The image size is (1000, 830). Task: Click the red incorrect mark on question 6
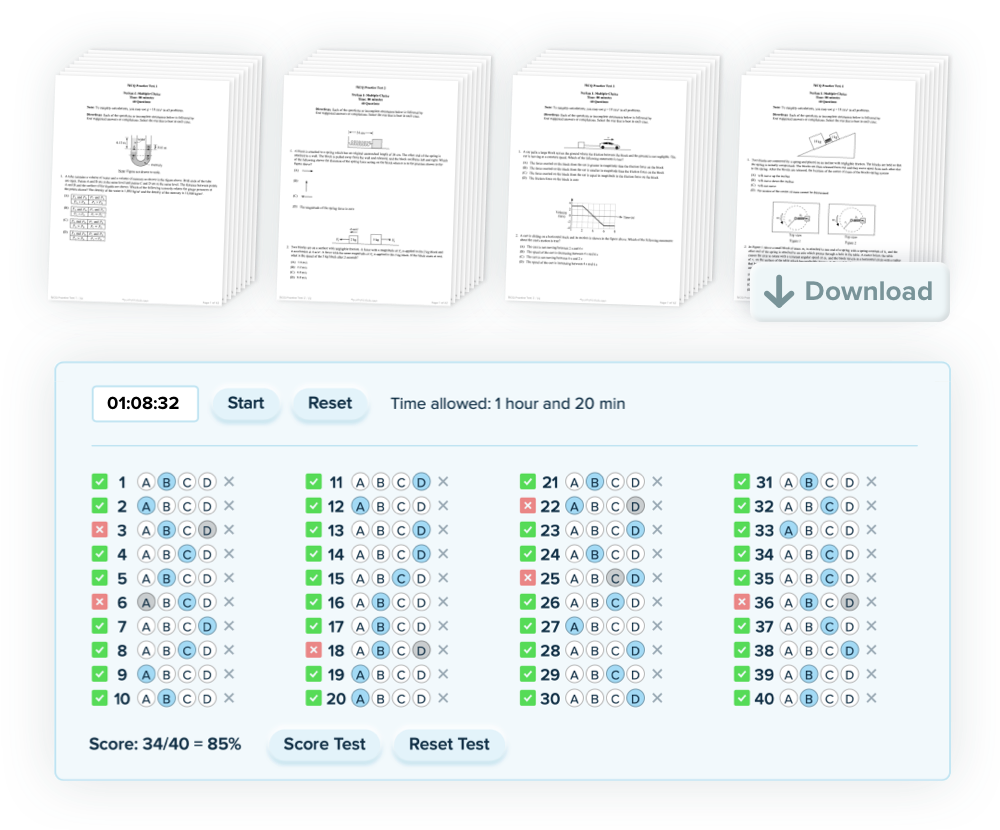[99, 602]
